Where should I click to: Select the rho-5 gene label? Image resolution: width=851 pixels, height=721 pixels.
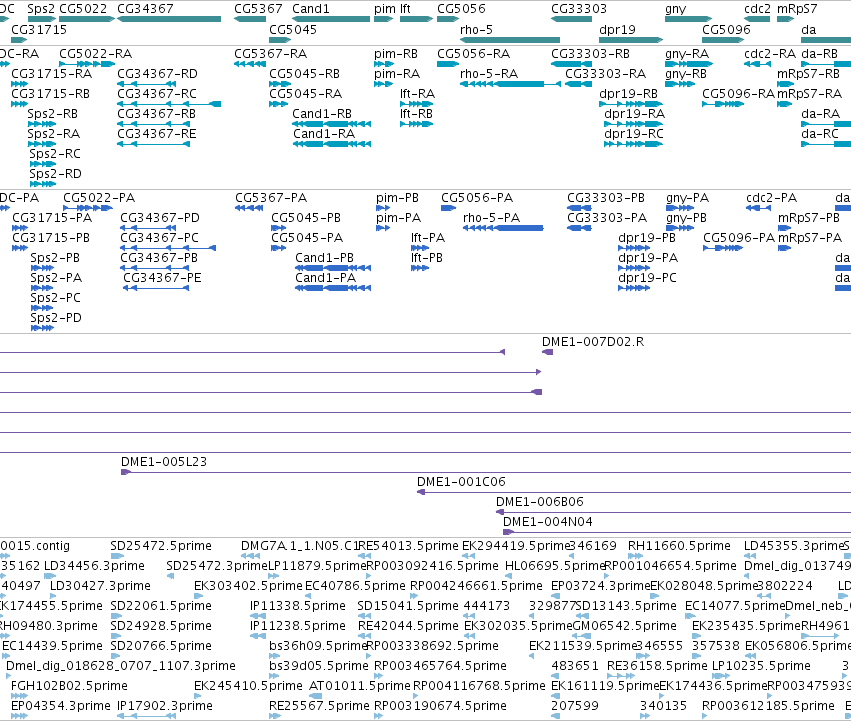tap(476, 30)
